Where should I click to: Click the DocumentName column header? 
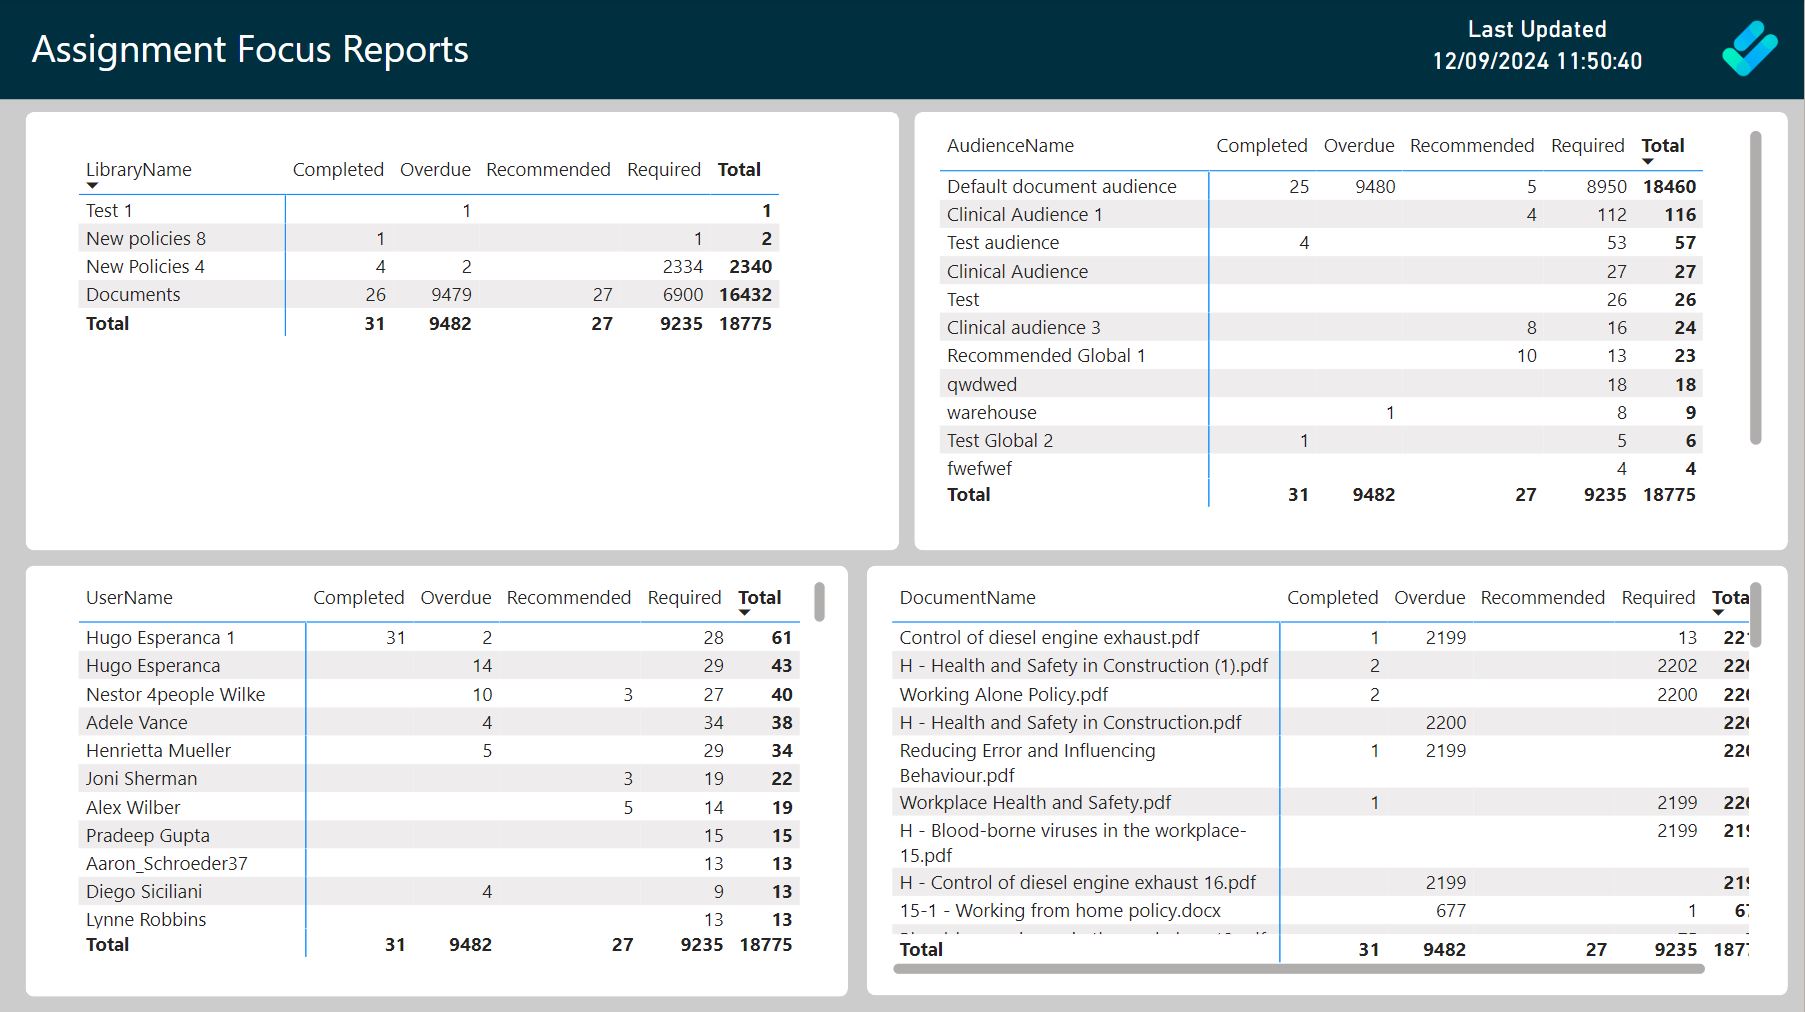click(967, 598)
